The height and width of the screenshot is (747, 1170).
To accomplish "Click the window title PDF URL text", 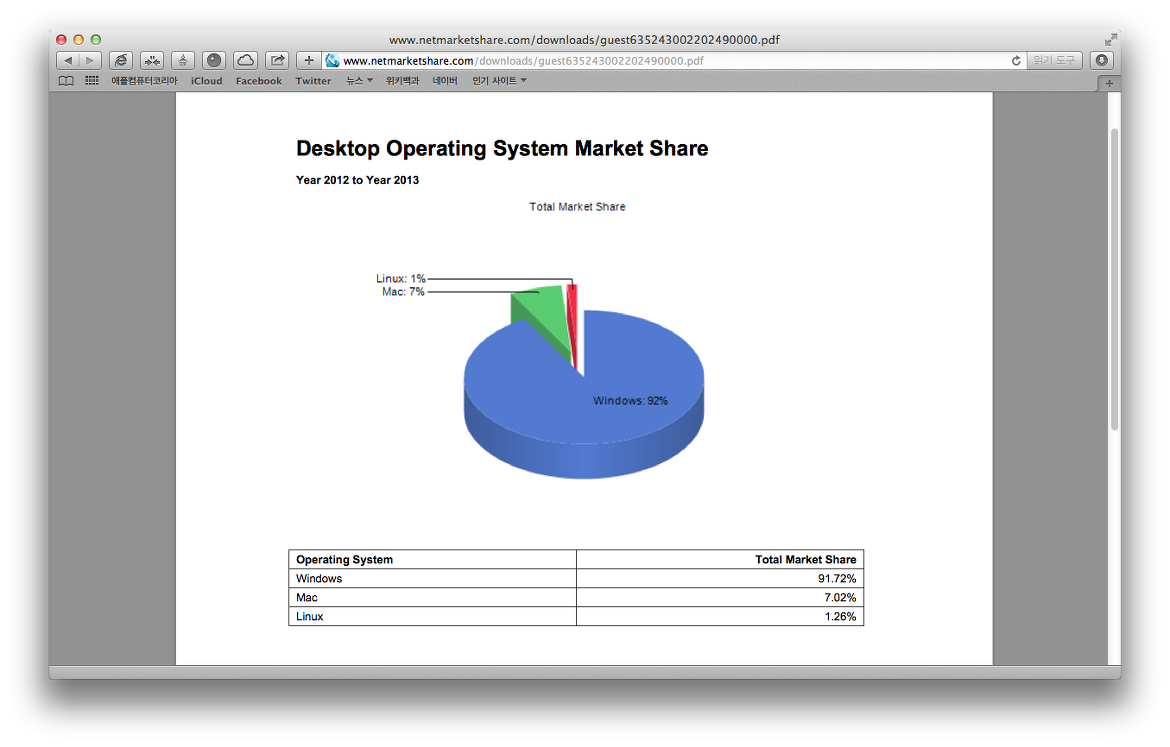I will click(584, 40).
